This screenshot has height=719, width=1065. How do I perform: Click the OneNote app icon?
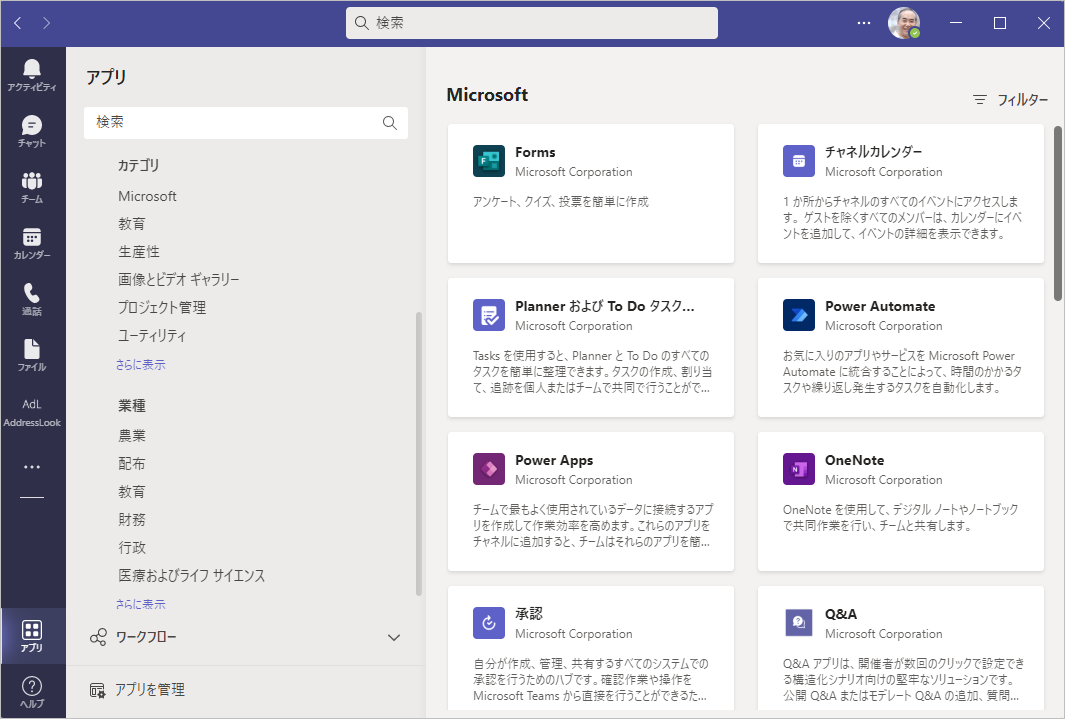point(798,469)
